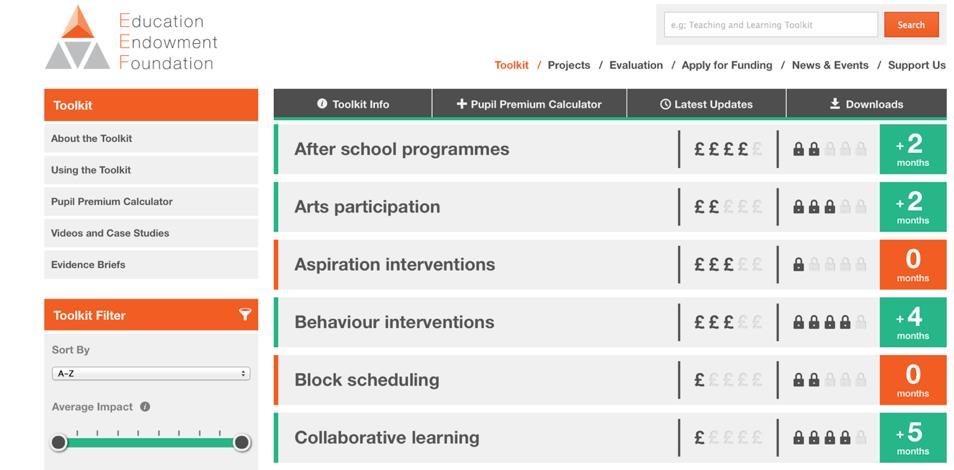
Task: Go to Apply for Funding page
Action: 727,65
